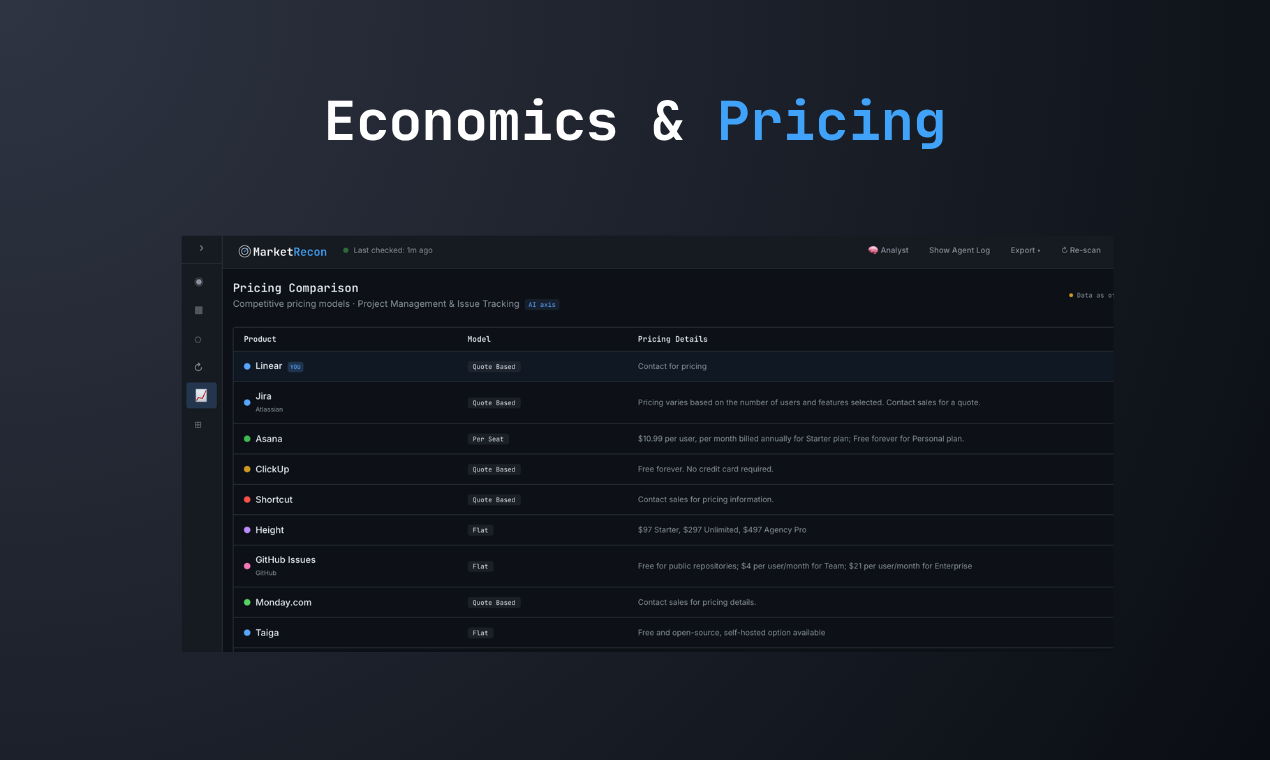
Task: Select the Product column header
Action: (x=259, y=339)
